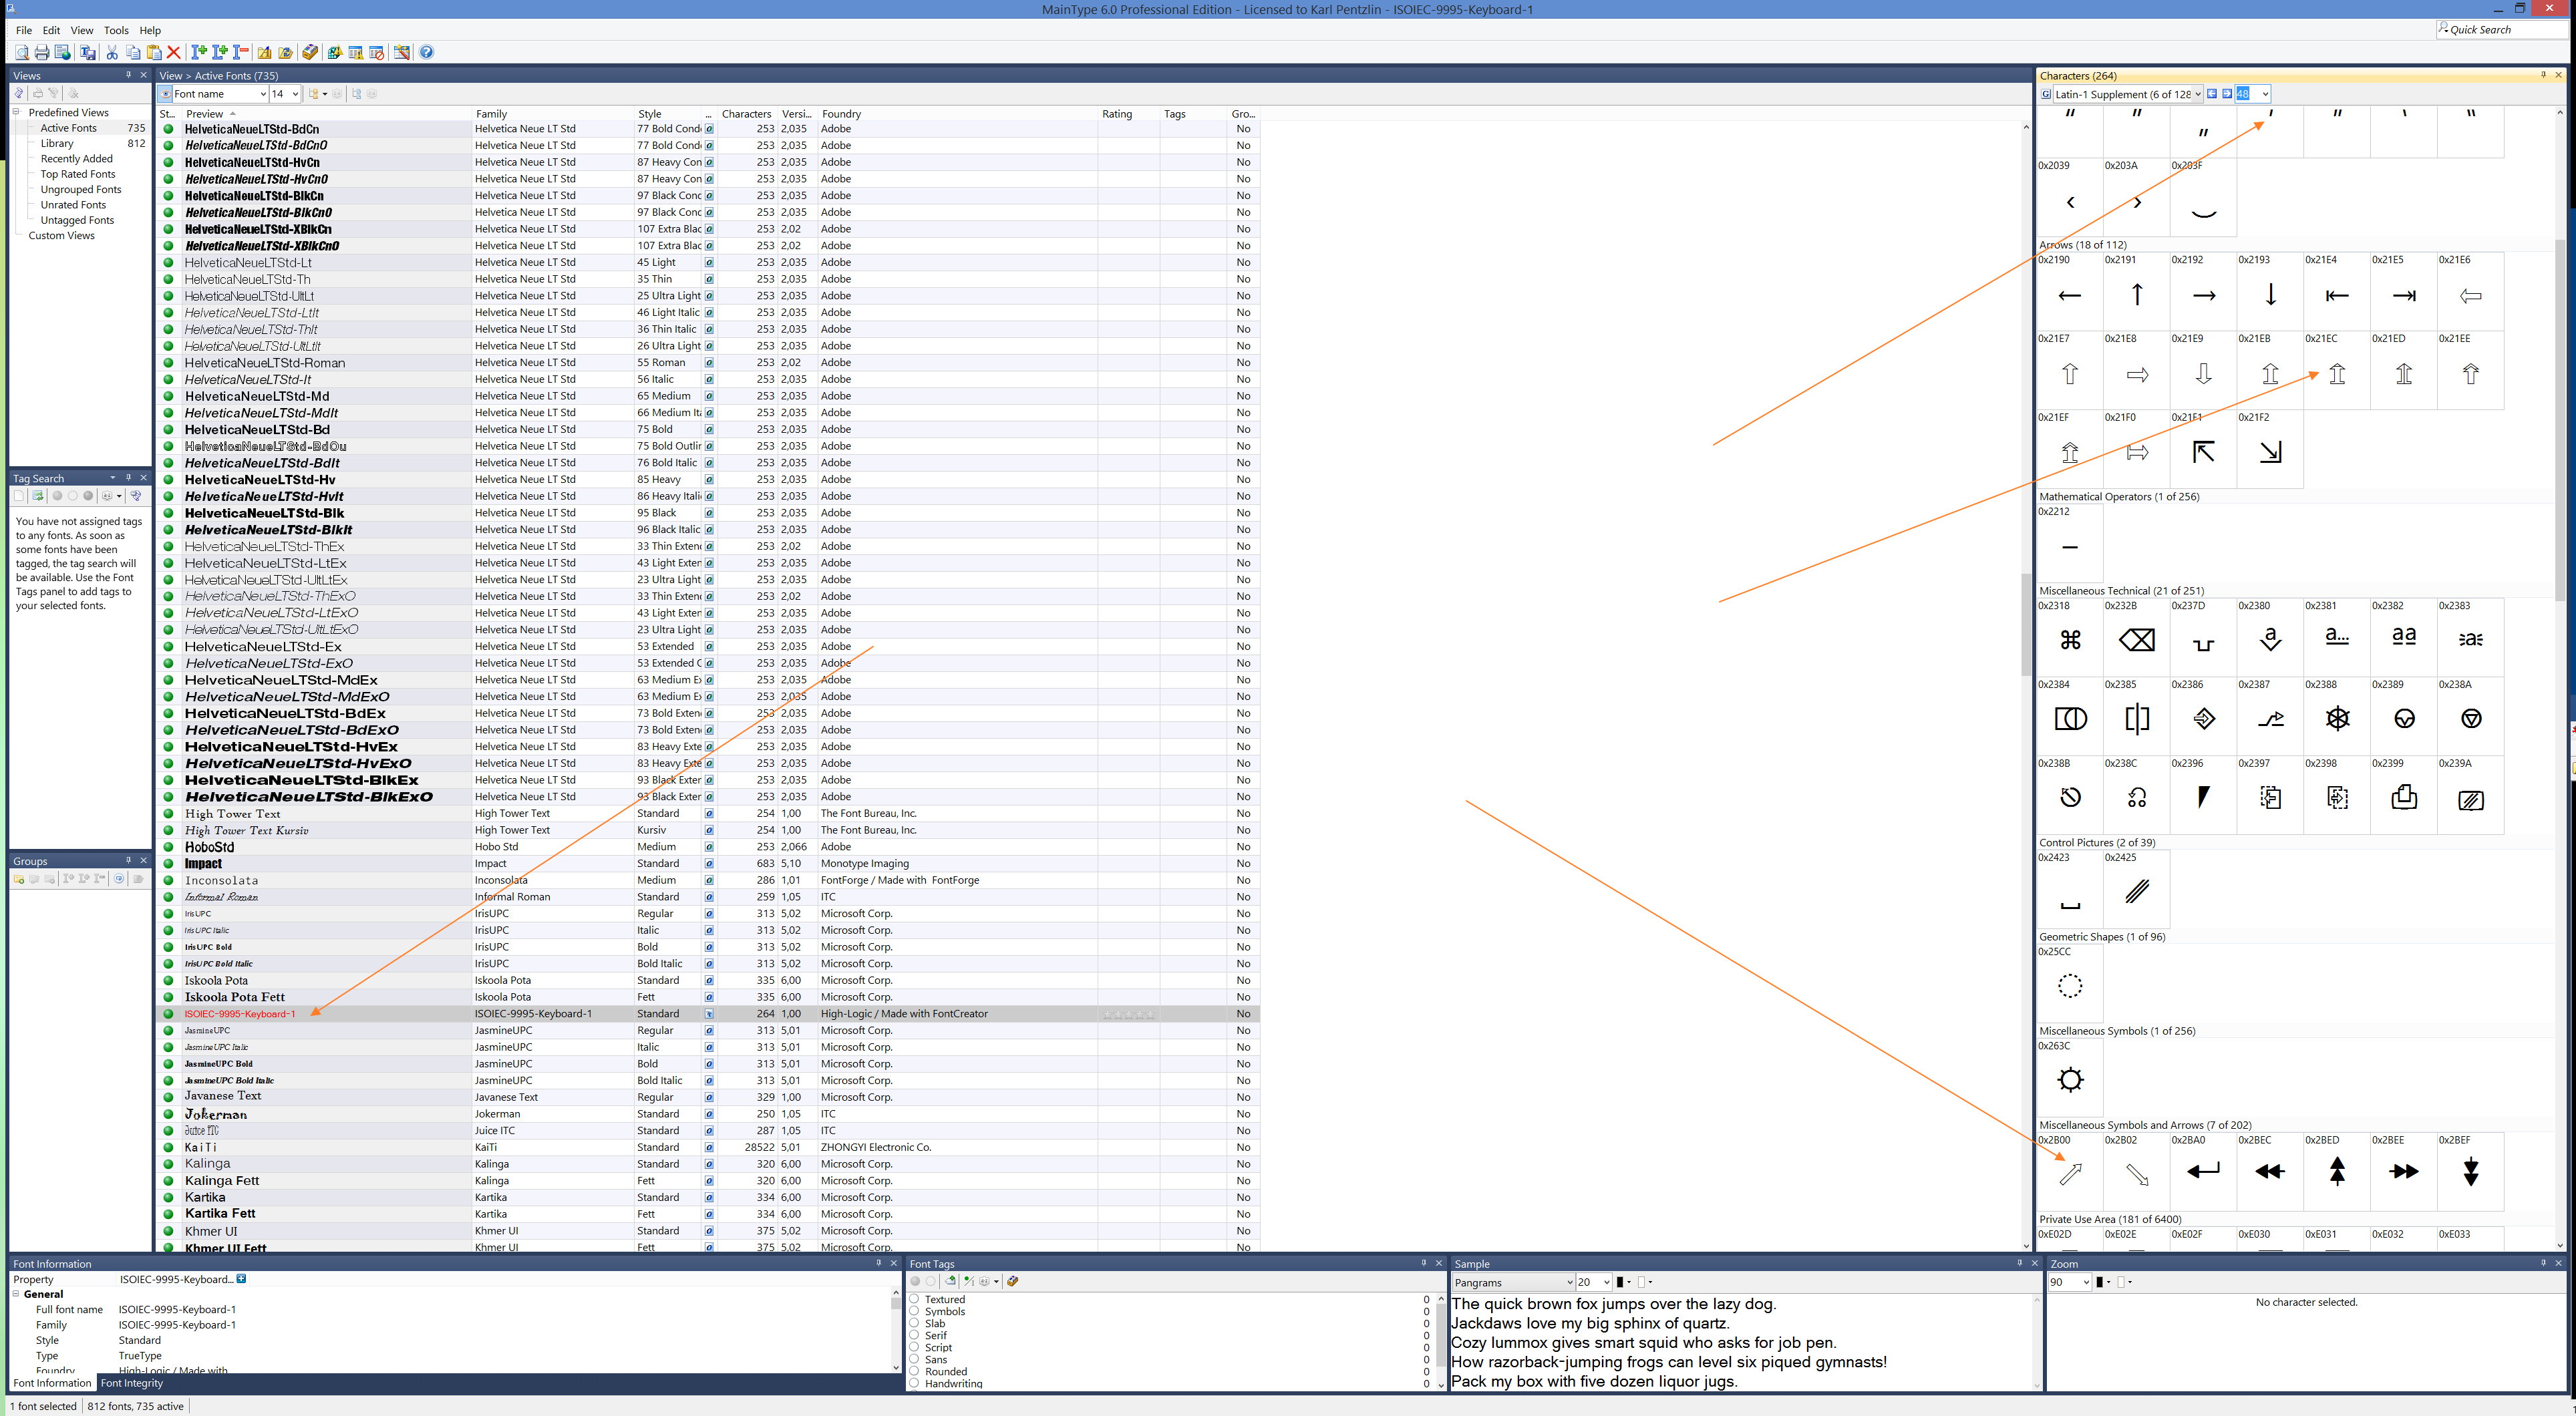Screen dimensions: 2576x1416
Task: Click the Paste clipboard icon
Action: [x=155, y=52]
